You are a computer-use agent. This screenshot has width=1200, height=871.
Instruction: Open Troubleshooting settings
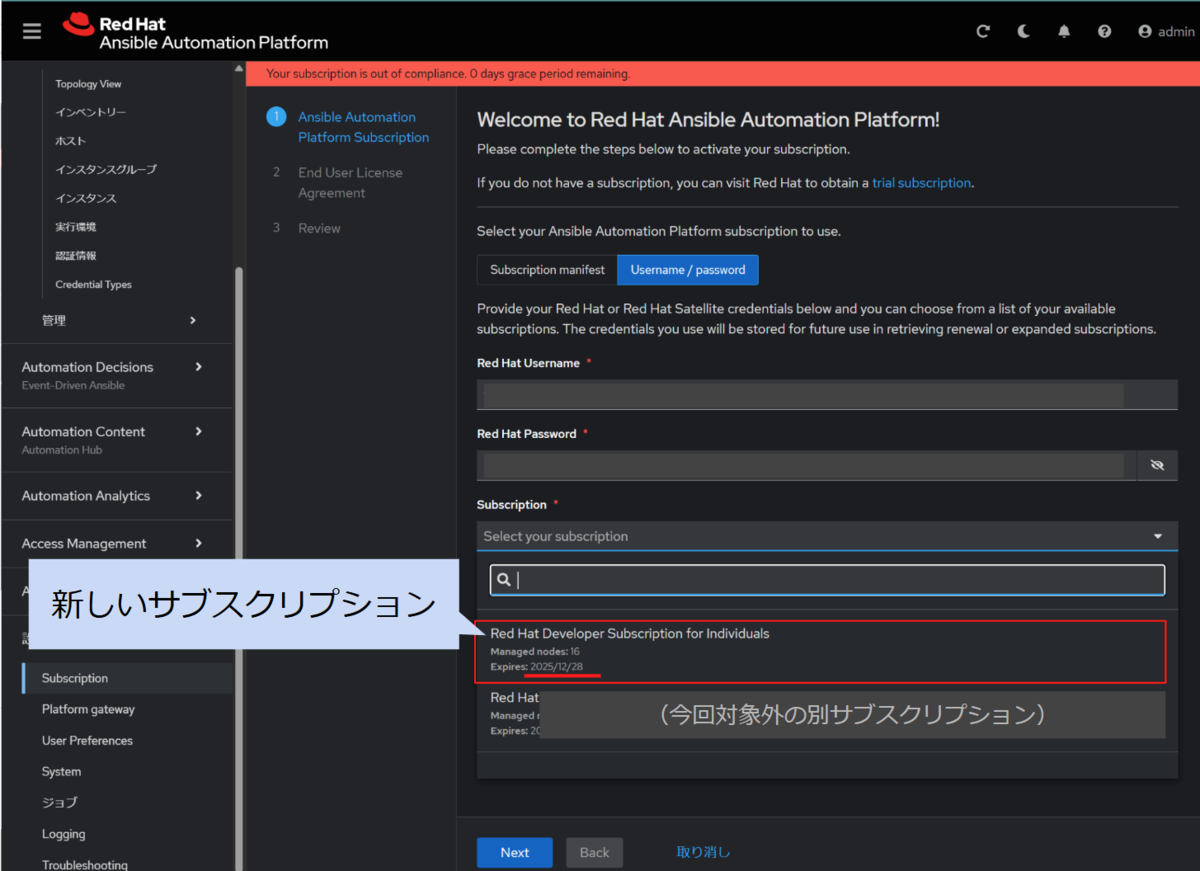(x=84, y=865)
